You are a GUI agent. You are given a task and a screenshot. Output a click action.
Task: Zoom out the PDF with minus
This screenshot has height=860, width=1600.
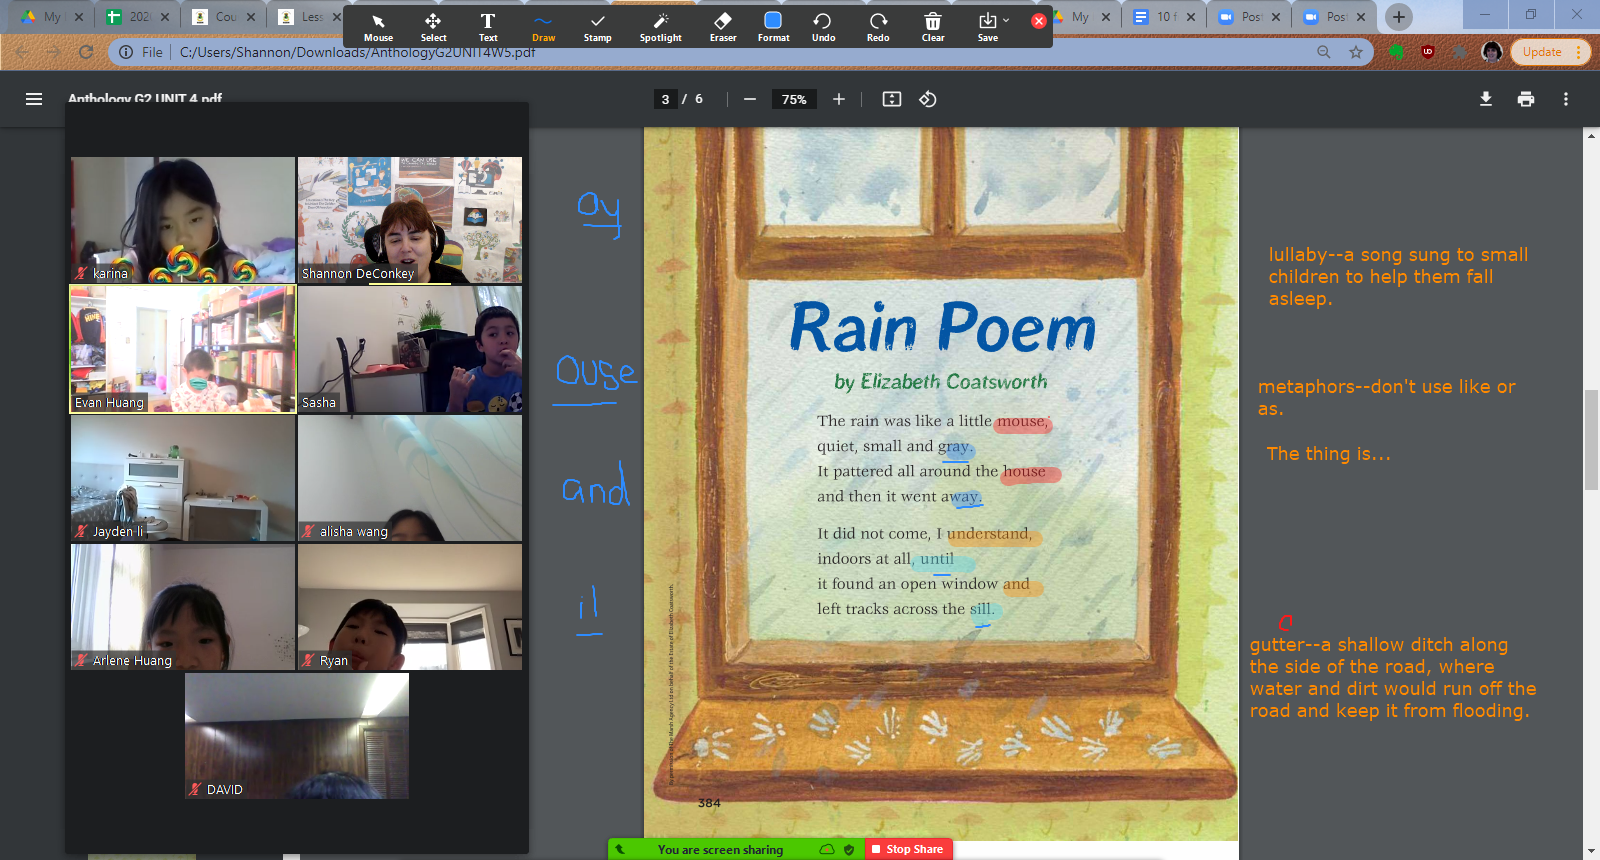[750, 99]
